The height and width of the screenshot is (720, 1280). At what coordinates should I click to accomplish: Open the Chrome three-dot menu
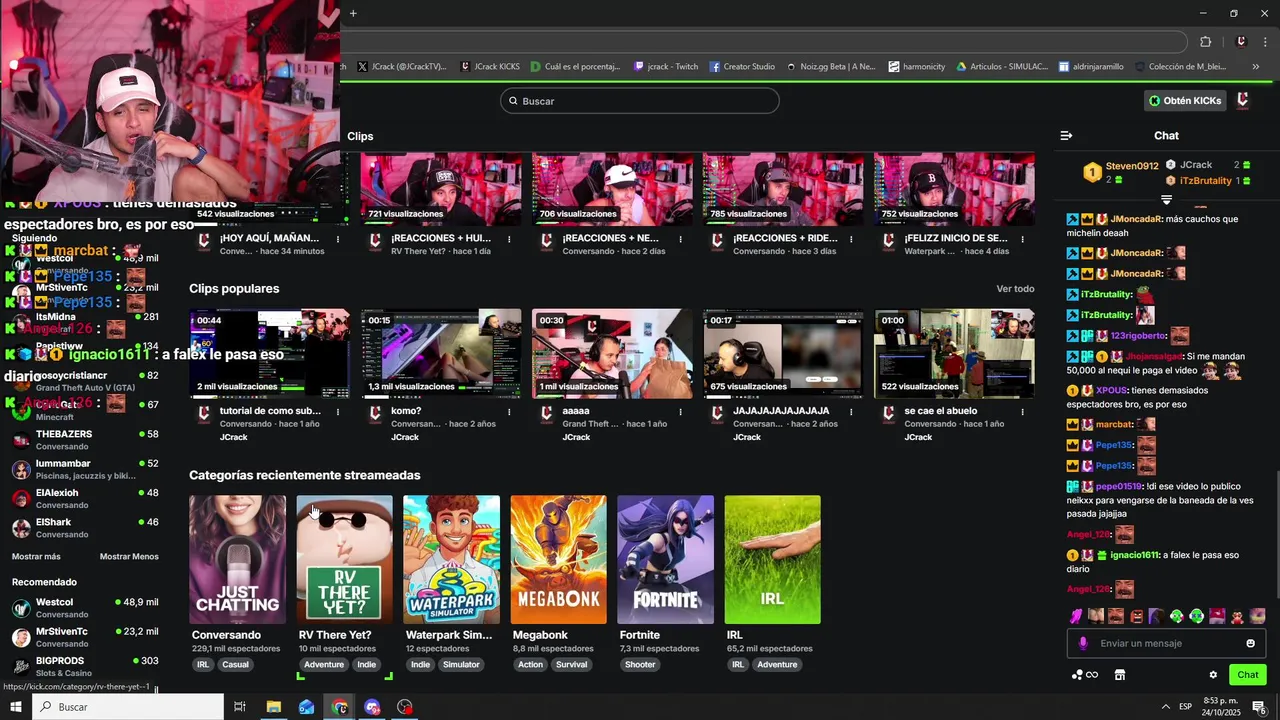[x=1266, y=41]
